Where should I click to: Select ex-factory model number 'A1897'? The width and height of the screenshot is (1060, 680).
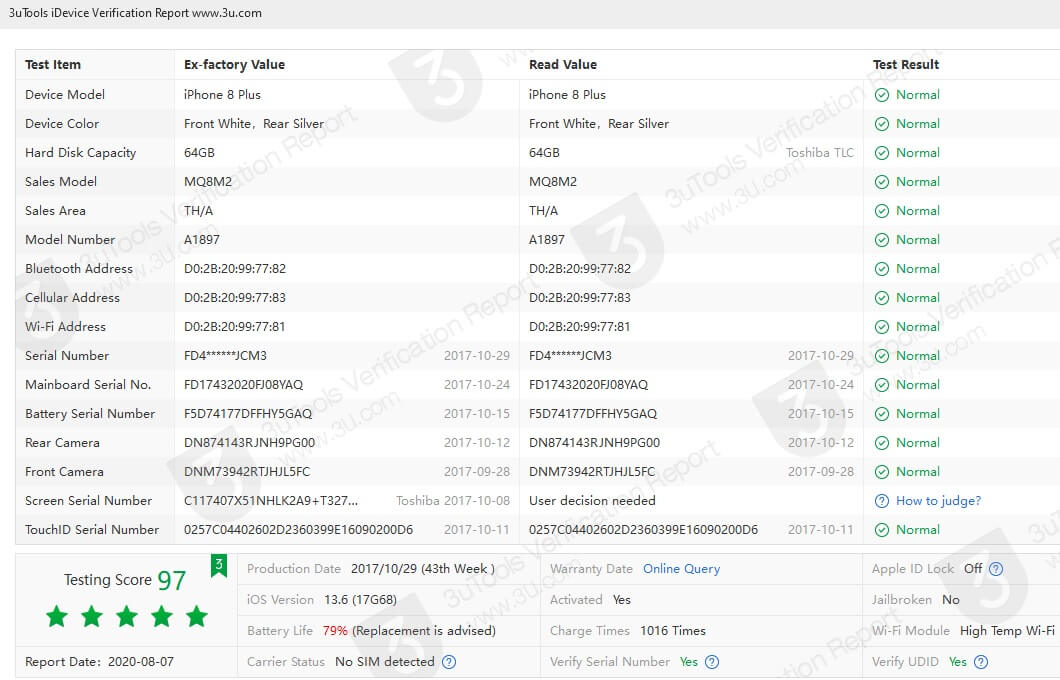tap(201, 240)
